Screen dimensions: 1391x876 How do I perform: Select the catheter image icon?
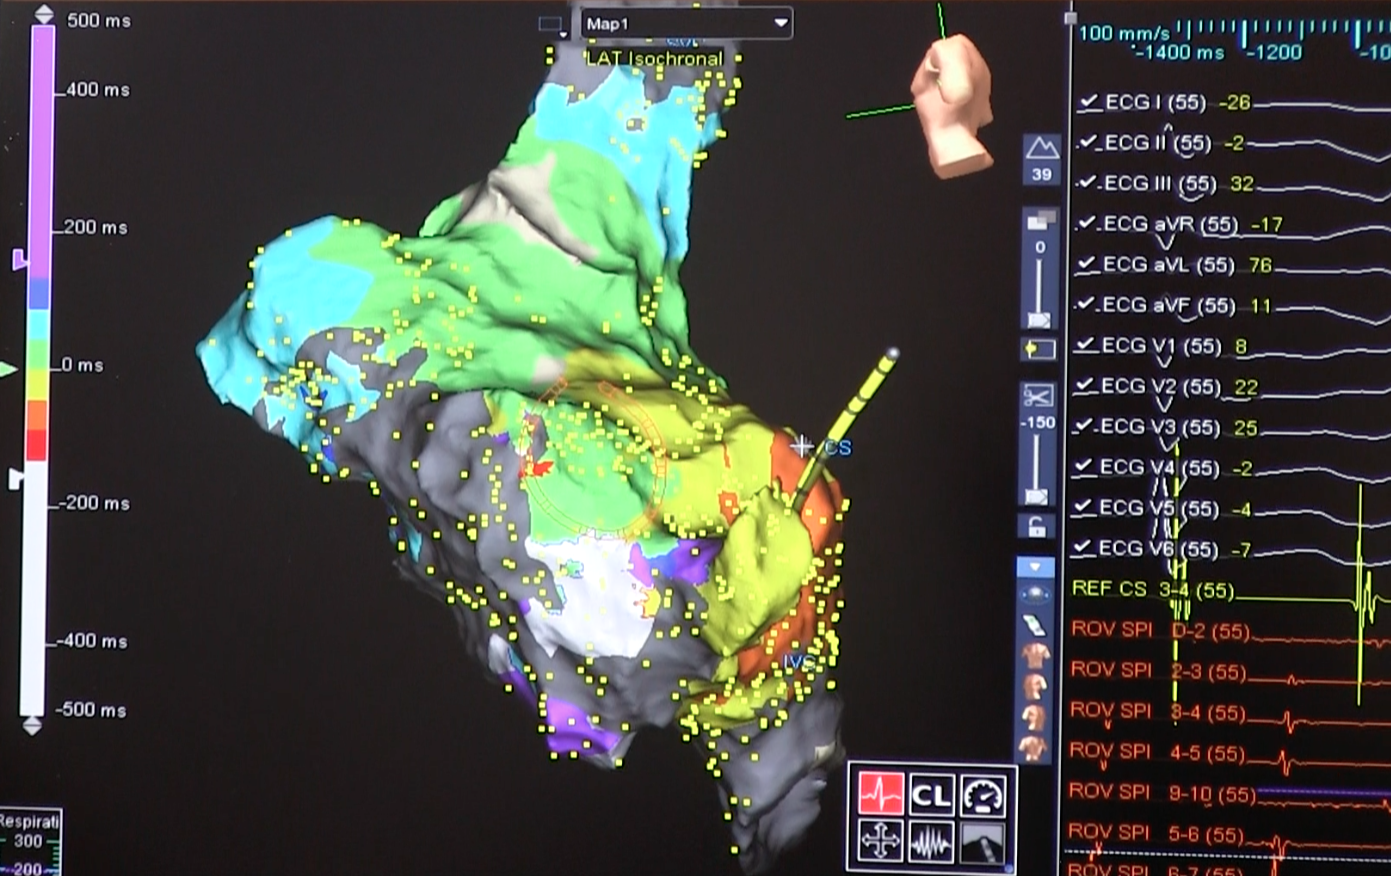(x=983, y=843)
